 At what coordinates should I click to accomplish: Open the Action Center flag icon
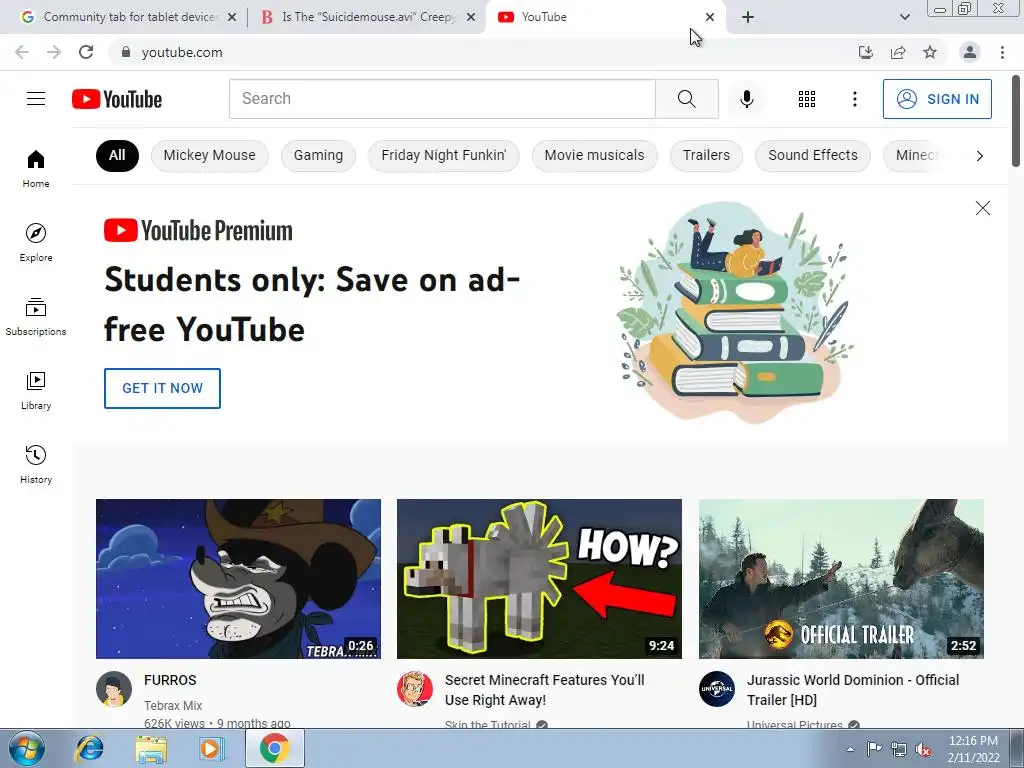(x=874, y=749)
